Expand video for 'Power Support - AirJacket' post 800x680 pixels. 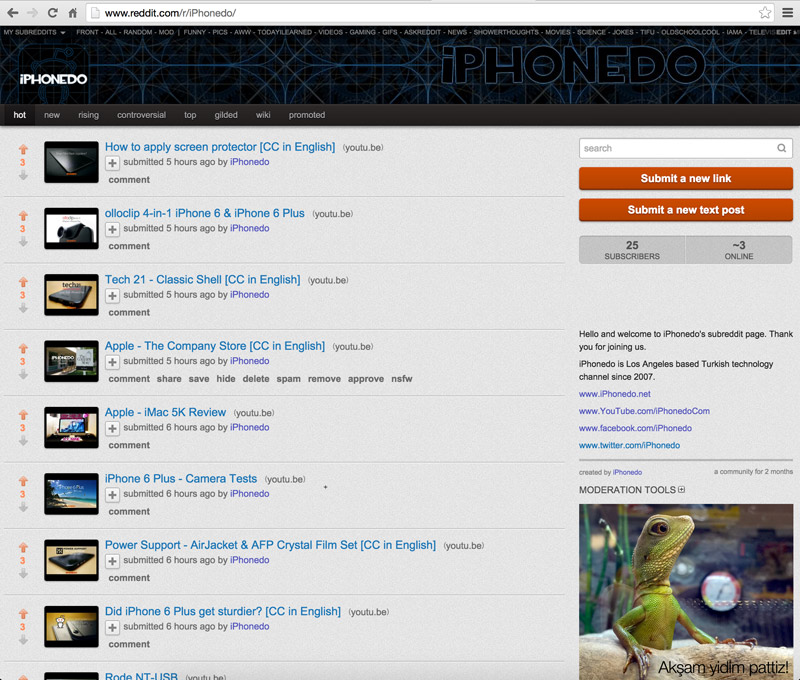pos(112,561)
